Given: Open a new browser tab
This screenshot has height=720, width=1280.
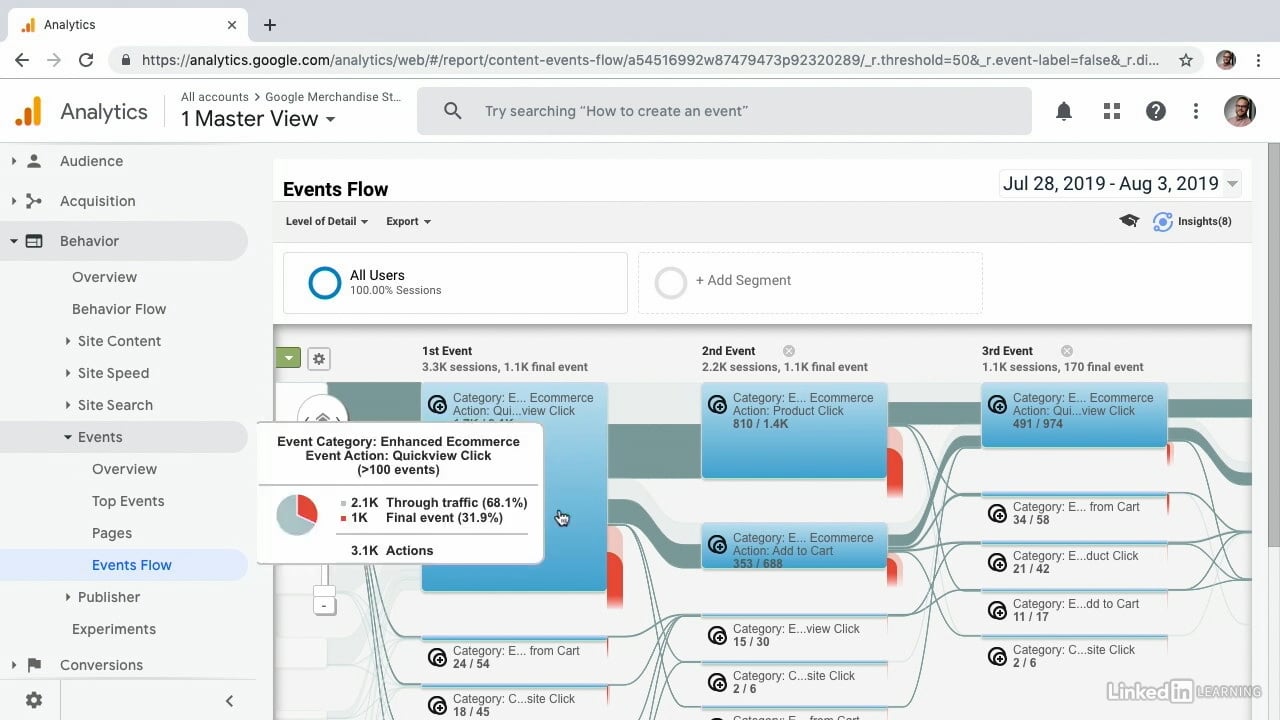Looking at the screenshot, I should [270, 25].
